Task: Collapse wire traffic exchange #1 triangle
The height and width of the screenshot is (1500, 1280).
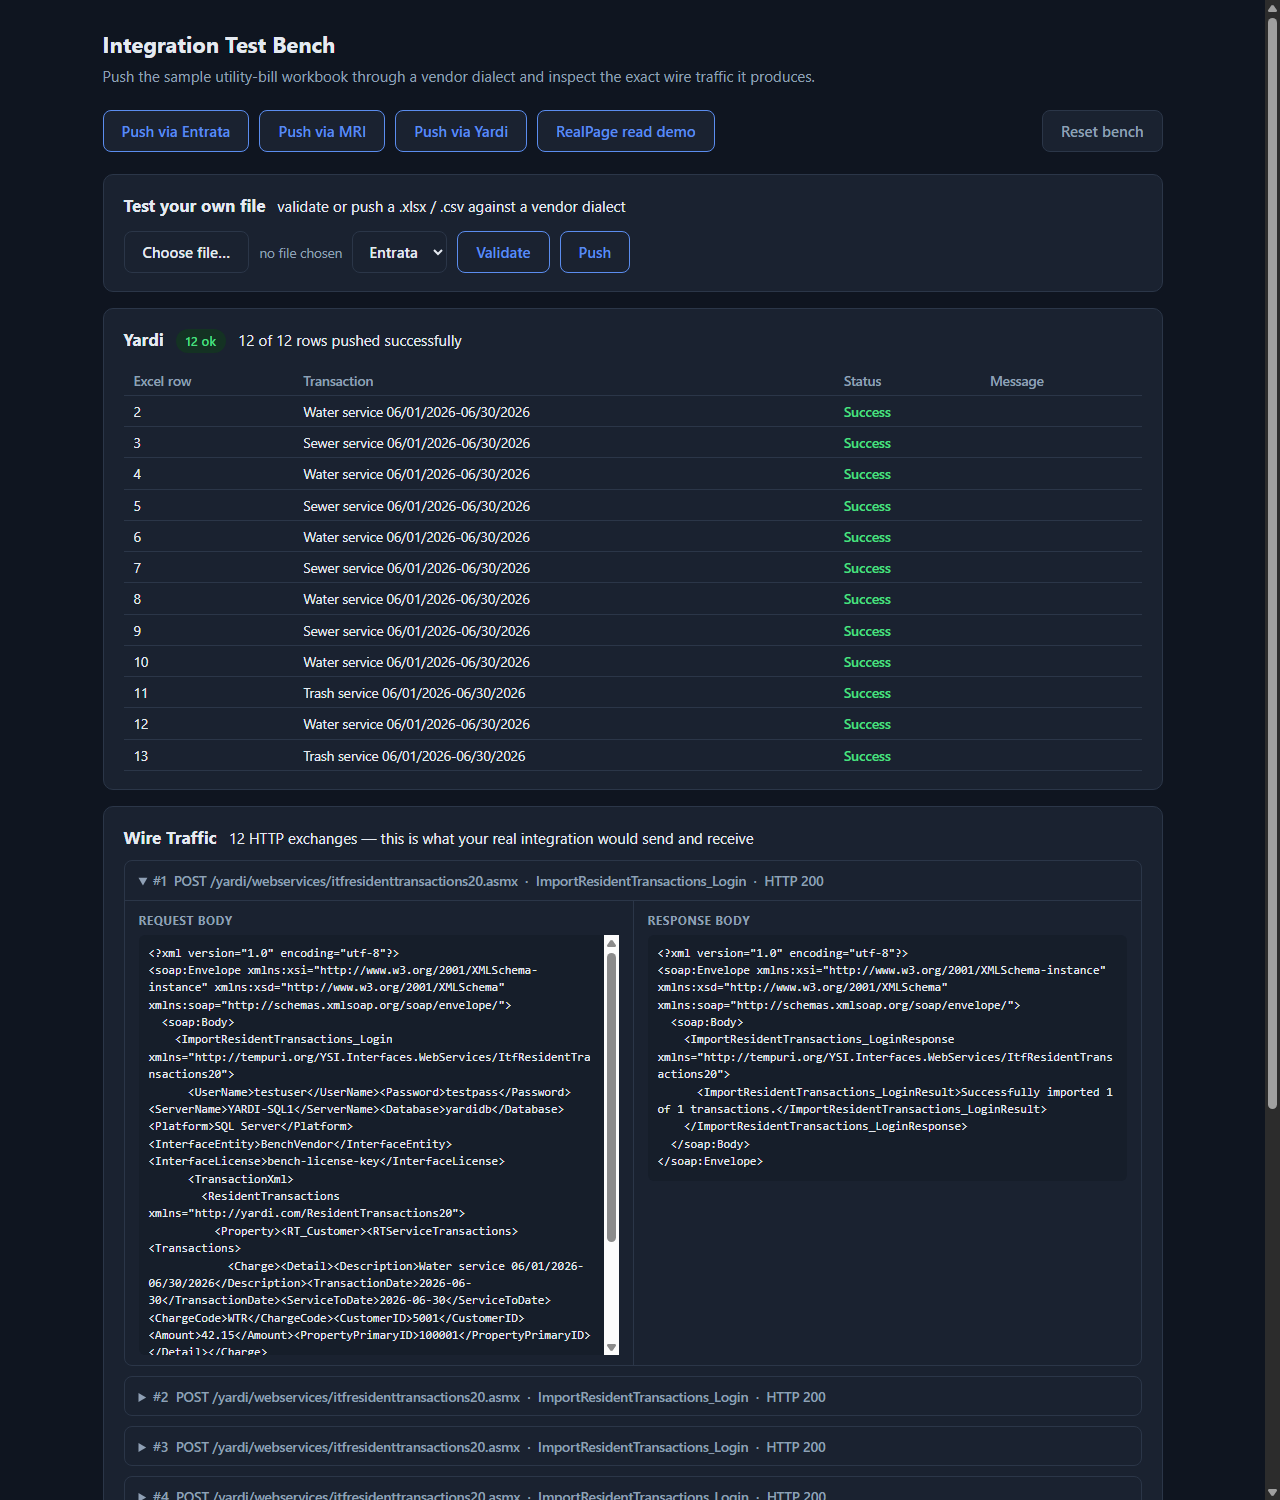Action: tap(143, 881)
